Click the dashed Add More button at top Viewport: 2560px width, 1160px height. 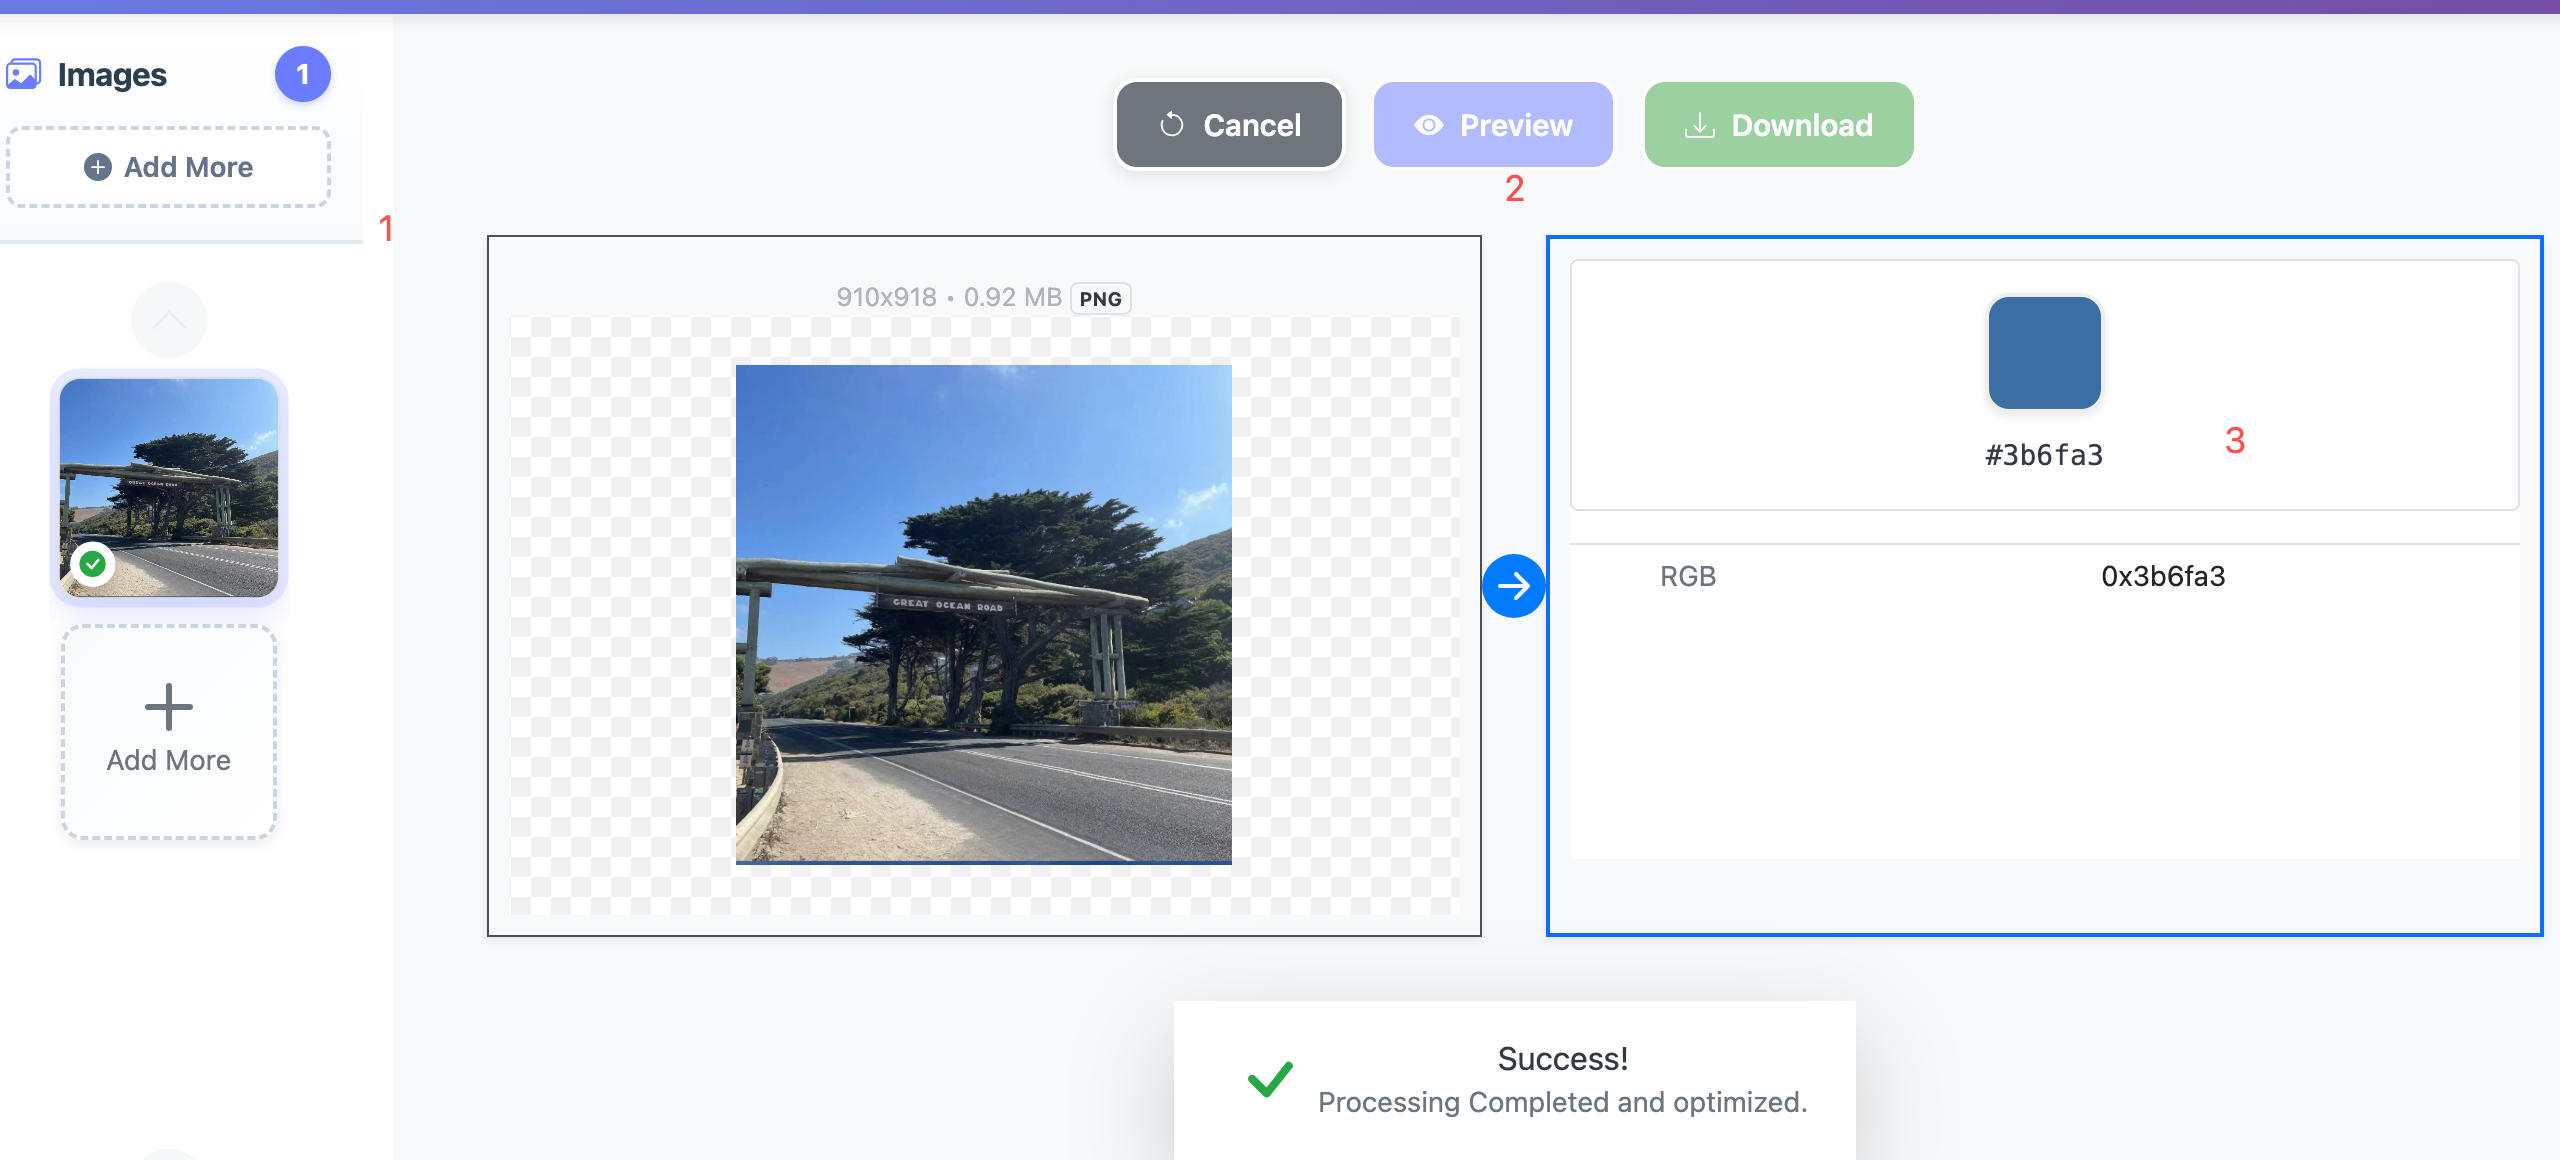169,167
